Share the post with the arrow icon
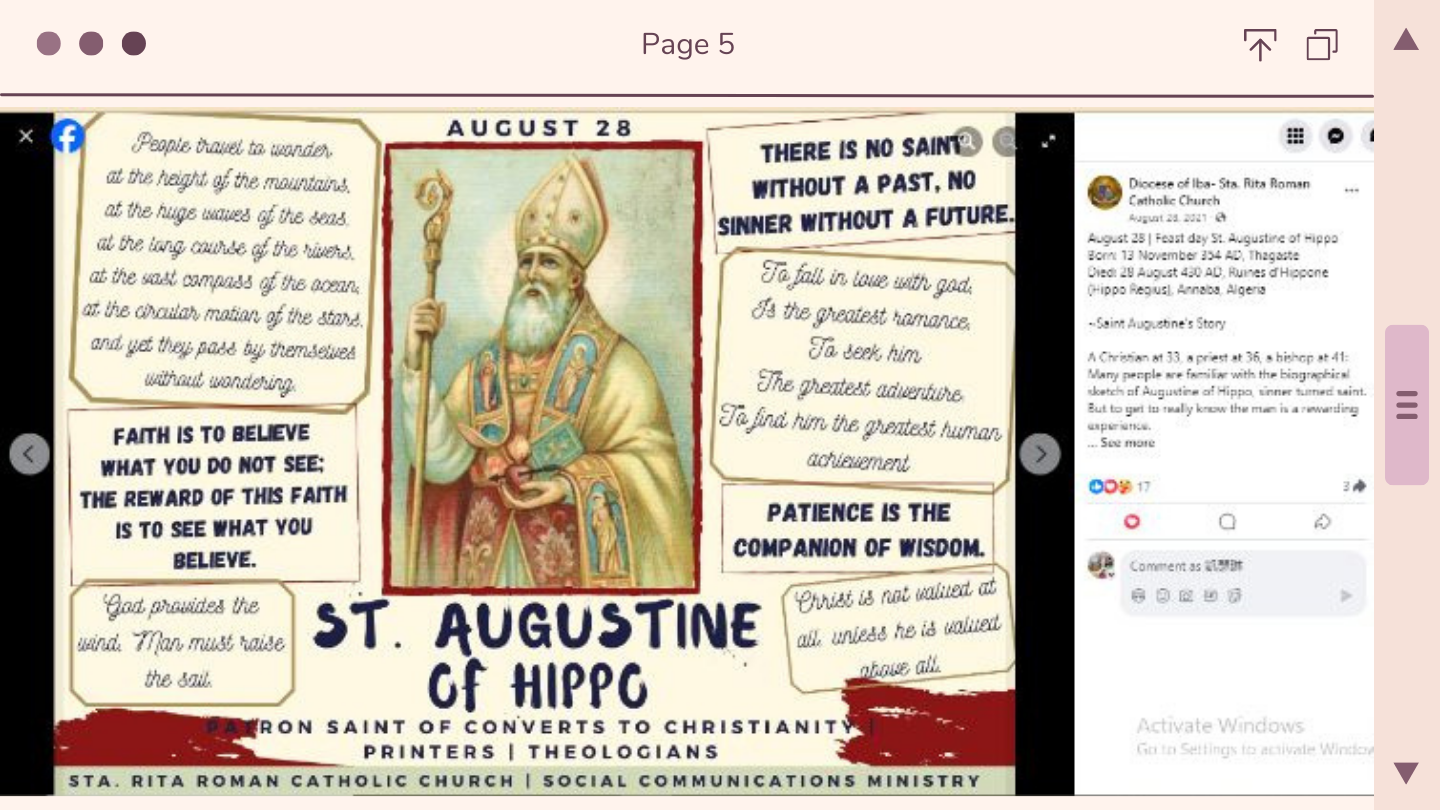1440x810 pixels. pyautogui.click(x=1322, y=521)
